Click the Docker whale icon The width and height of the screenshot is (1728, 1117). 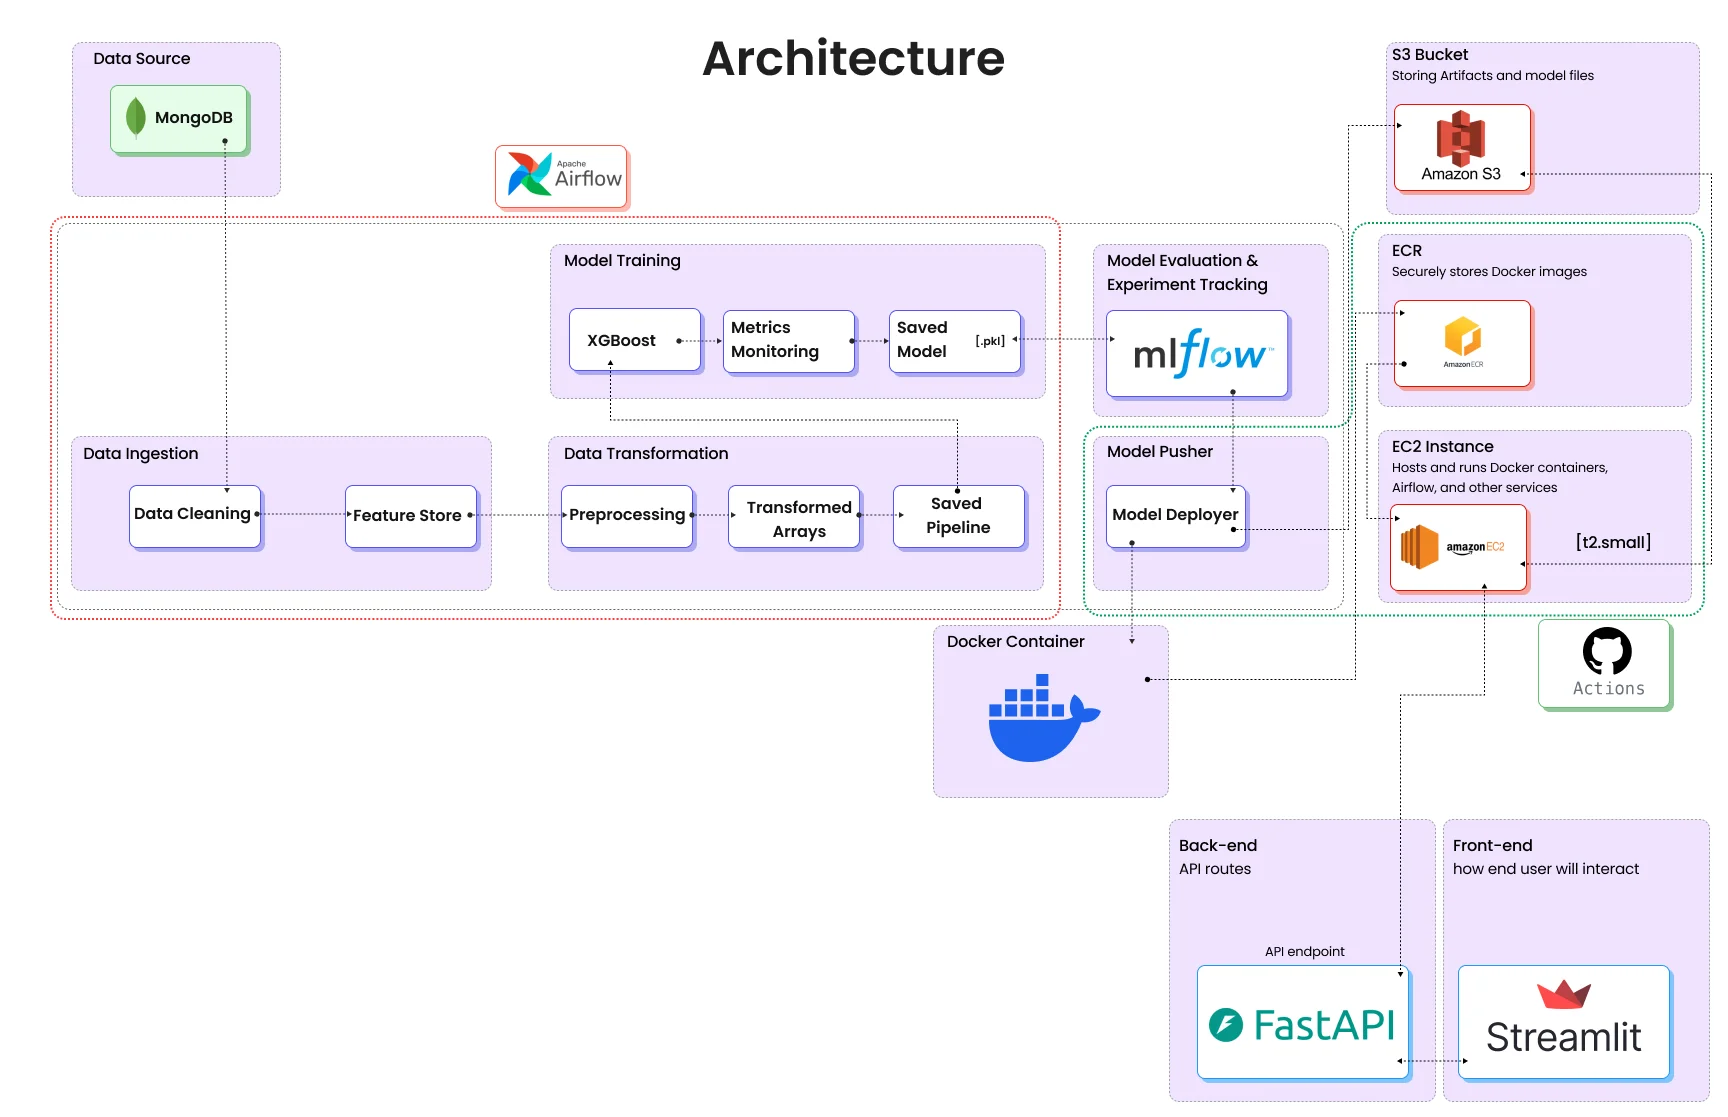(1044, 718)
